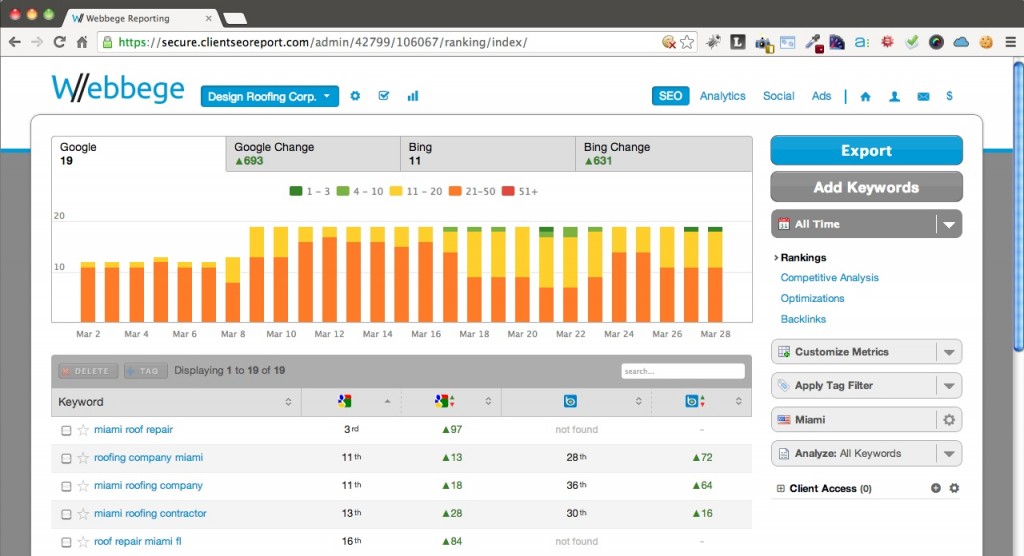
Task: Reload the page with browser refresh icon
Action: (59, 42)
